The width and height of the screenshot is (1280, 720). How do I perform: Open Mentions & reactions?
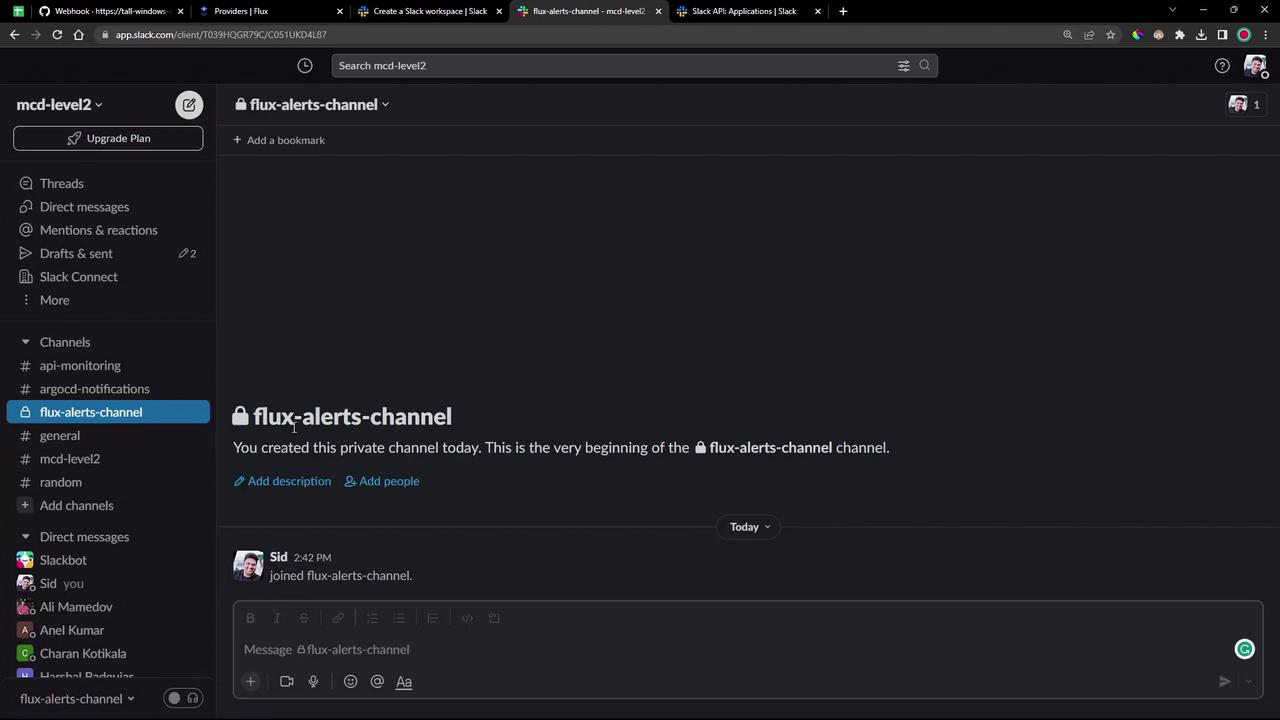[98, 230]
